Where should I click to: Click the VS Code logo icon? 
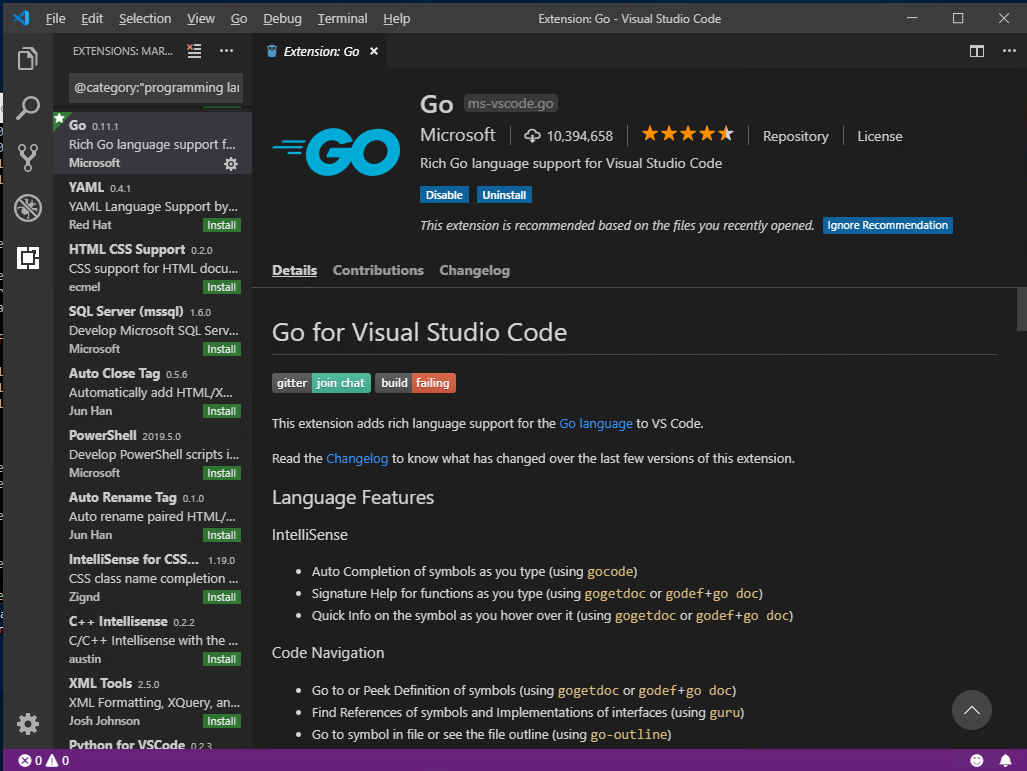coord(21,18)
